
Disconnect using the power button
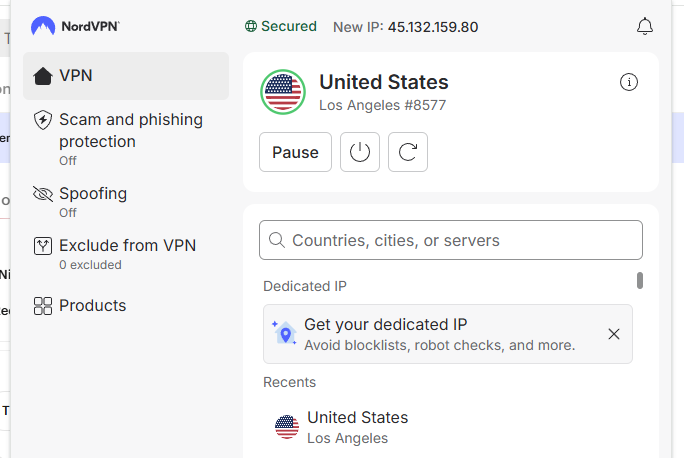pyautogui.click(x=360, y=152)
